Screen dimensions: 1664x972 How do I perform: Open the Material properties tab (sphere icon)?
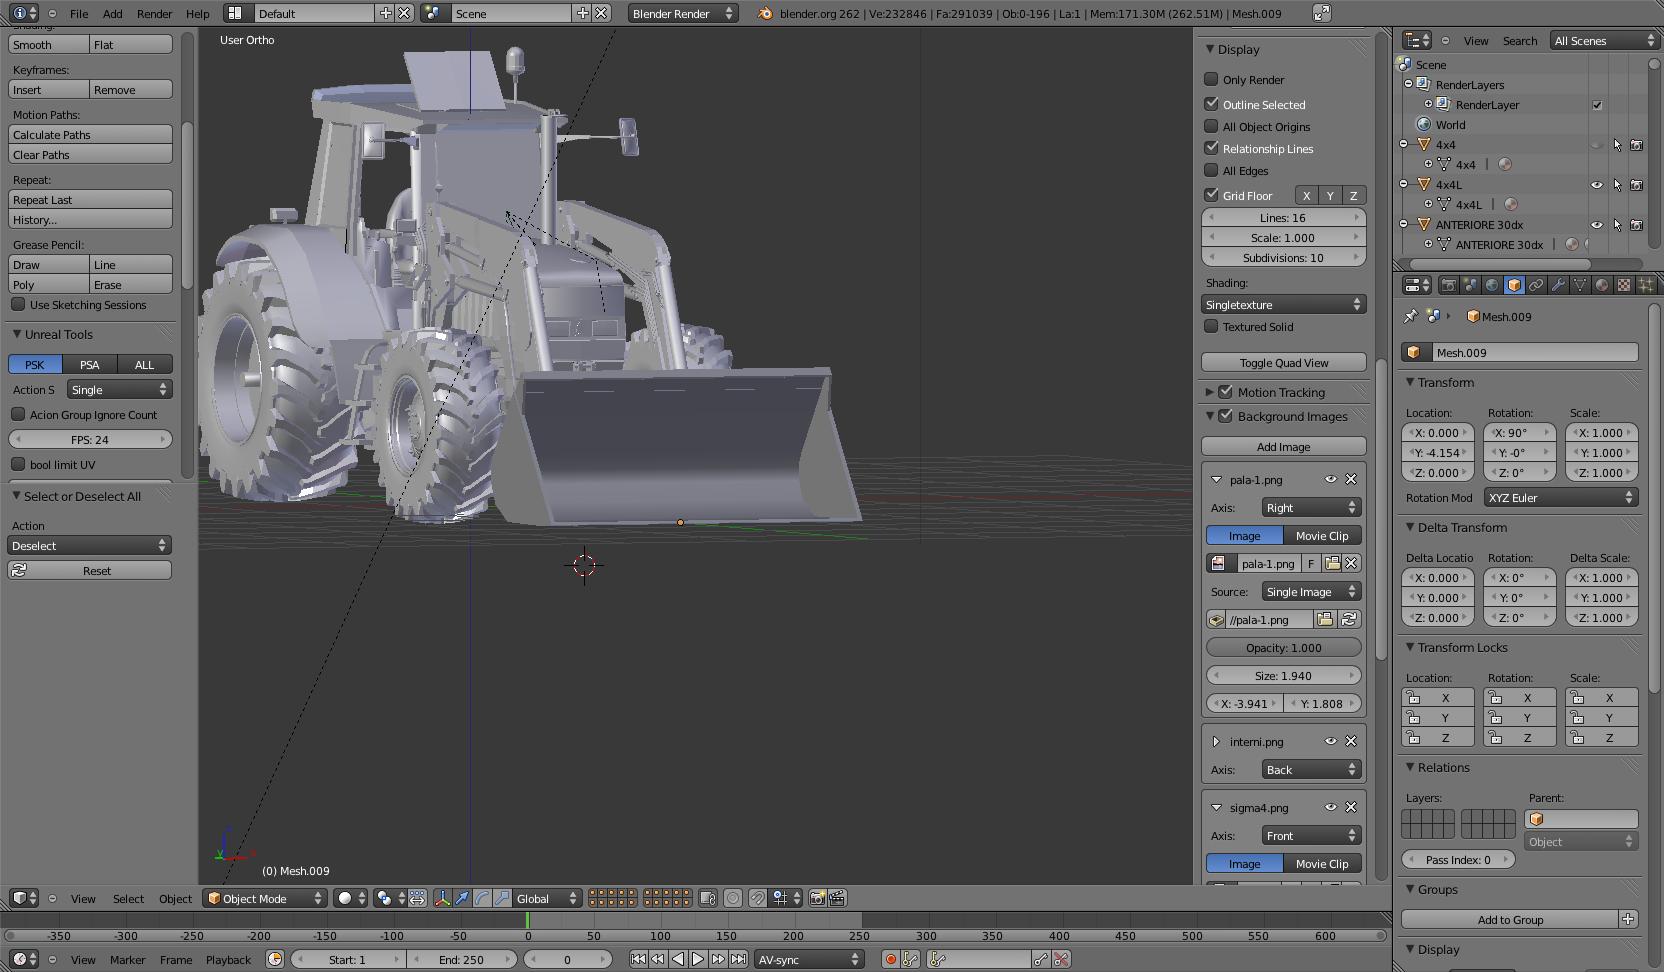(x=1602, y=285)
